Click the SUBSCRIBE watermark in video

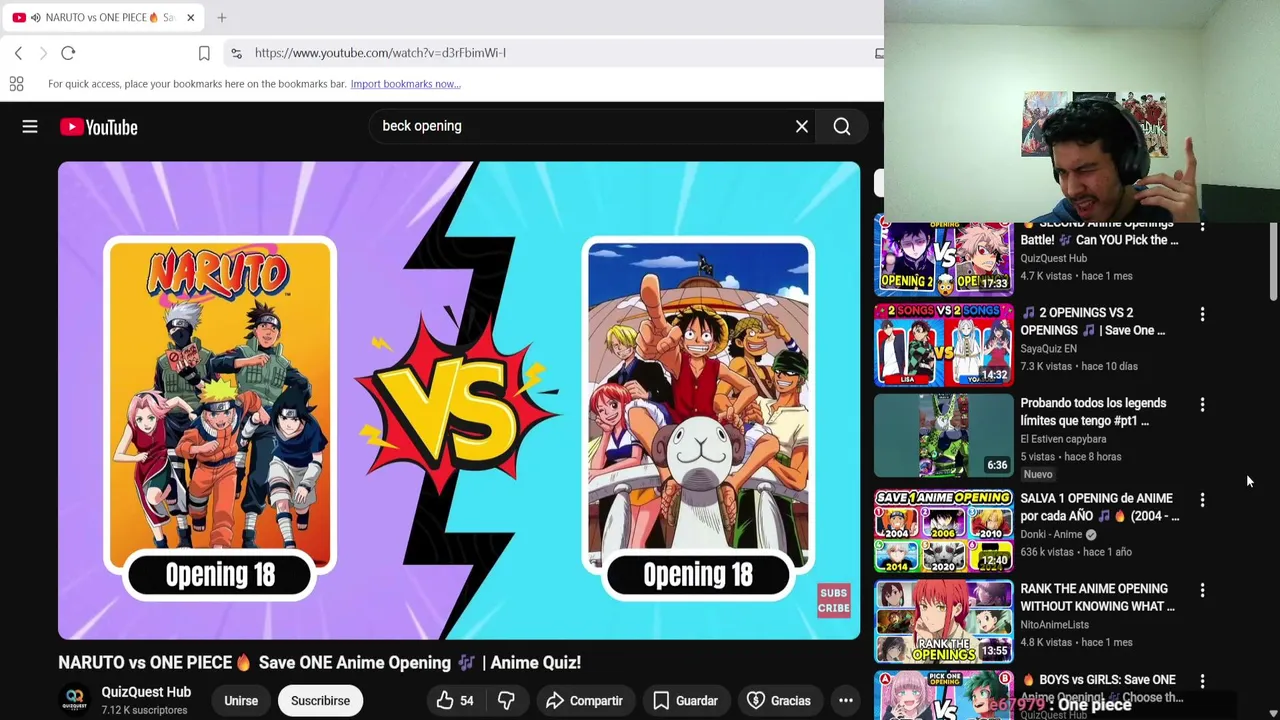[833, 601]
